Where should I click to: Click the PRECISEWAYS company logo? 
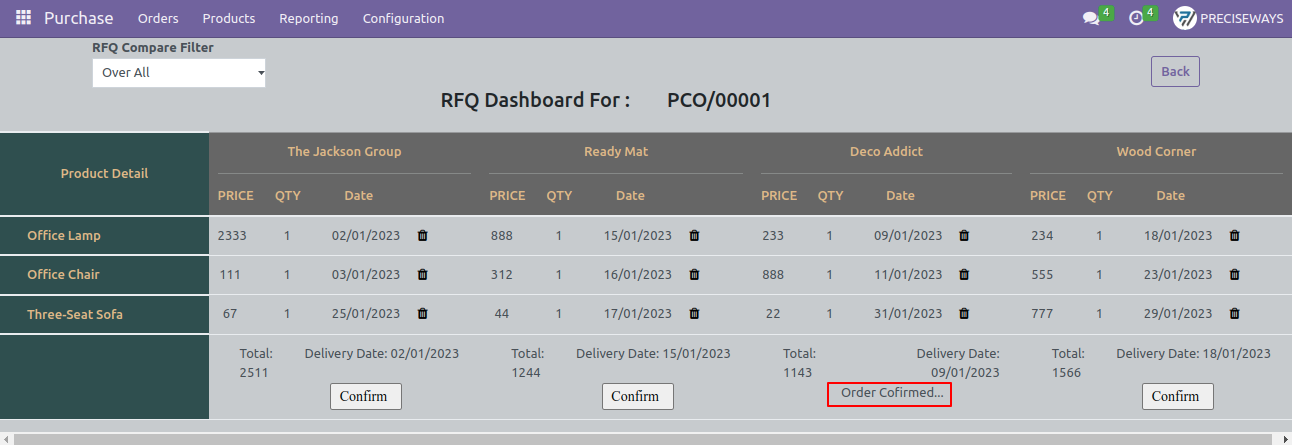coord(1185,18)
